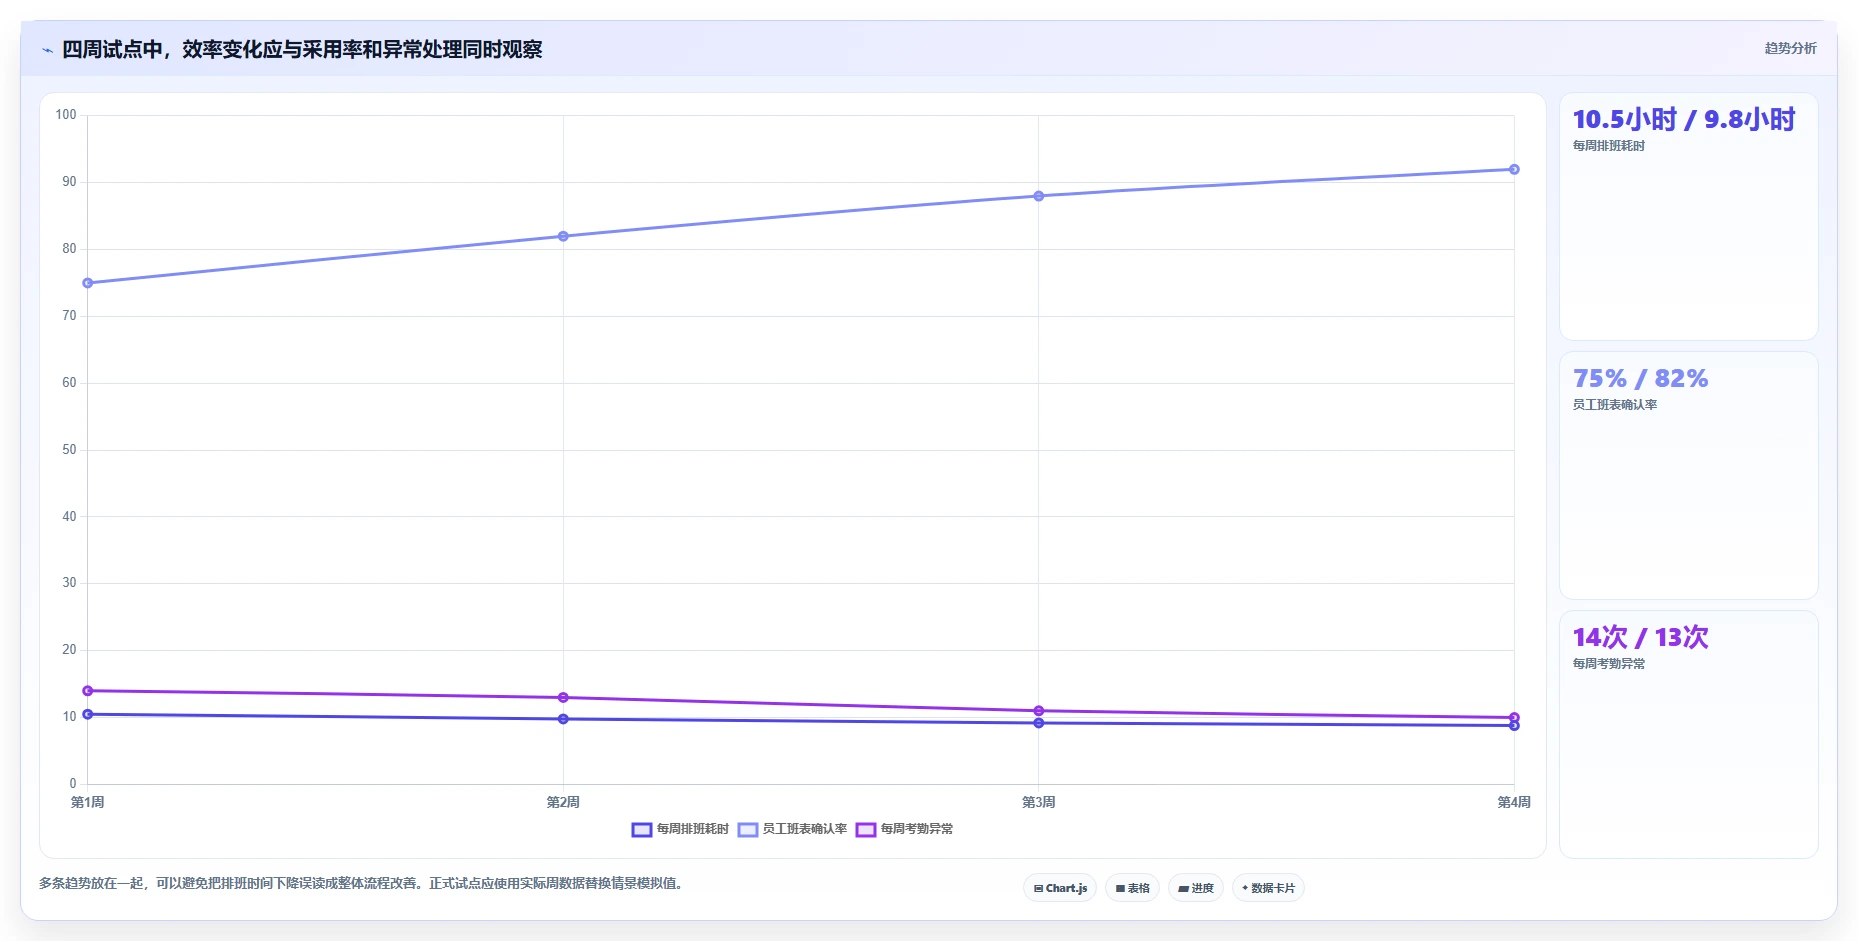Click the 50 y-axis label
The height and width of the screenshot is (941, 1858).
tap(69, 450)
